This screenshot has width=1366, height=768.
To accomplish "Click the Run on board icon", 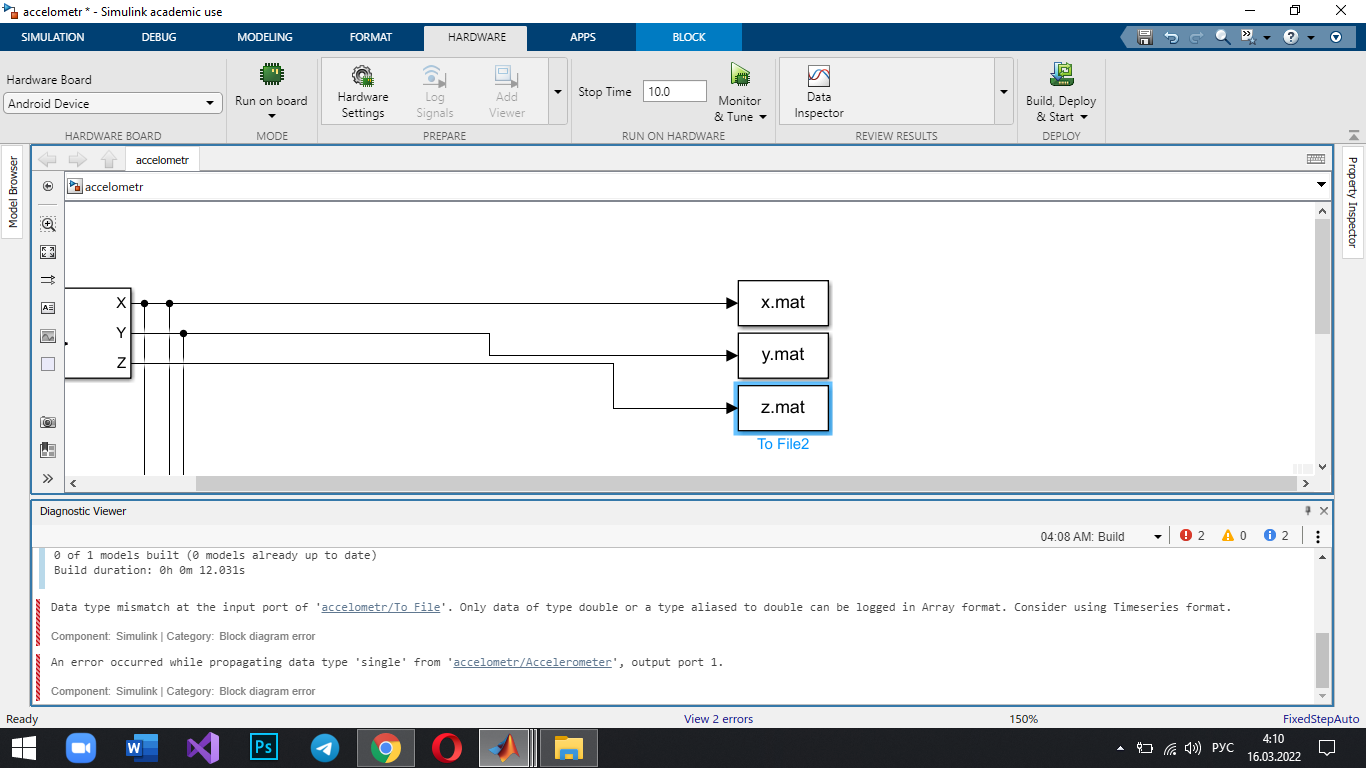I will pyautogui.click(x=271, y=75).
